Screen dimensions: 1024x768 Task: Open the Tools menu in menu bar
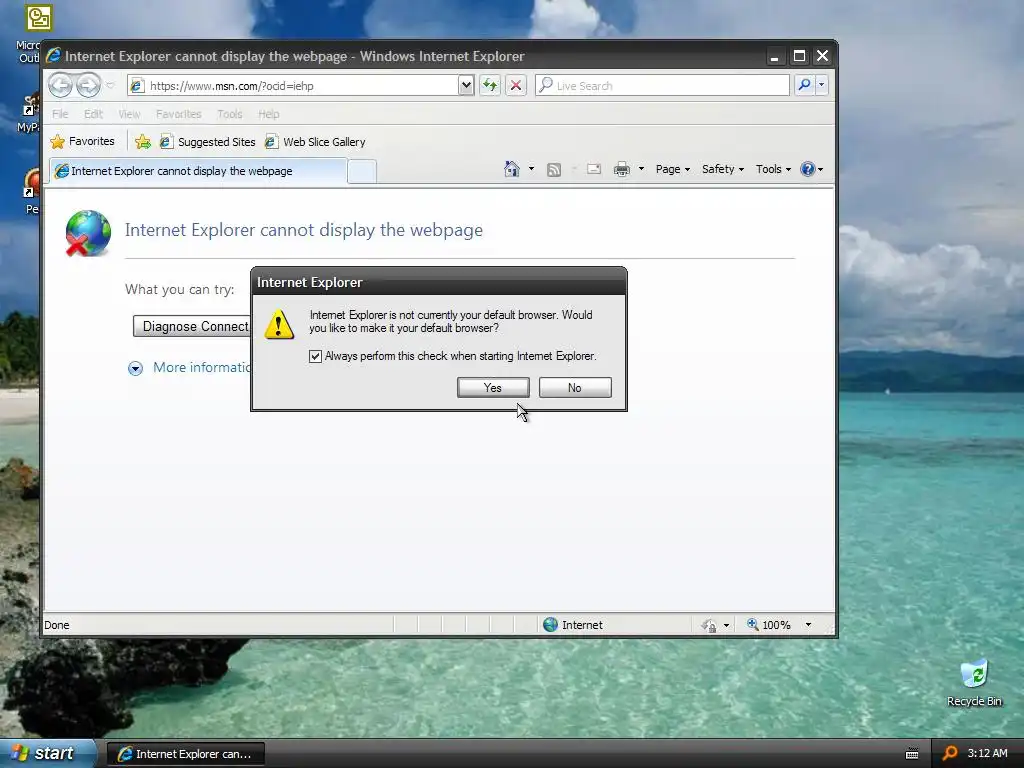(x=230, y=114)
